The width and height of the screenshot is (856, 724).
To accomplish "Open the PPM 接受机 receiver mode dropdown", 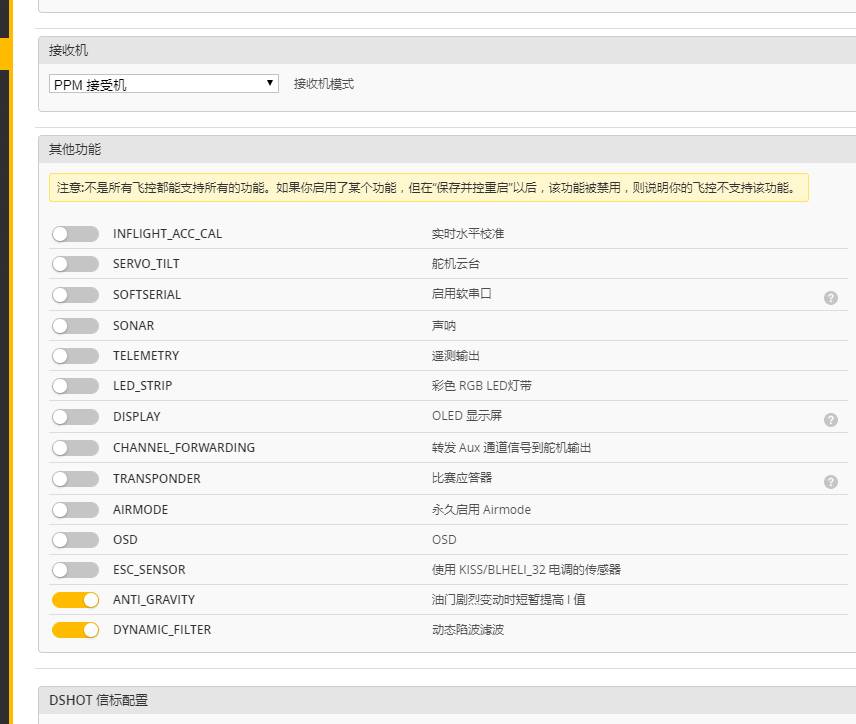I will (164, 84).
